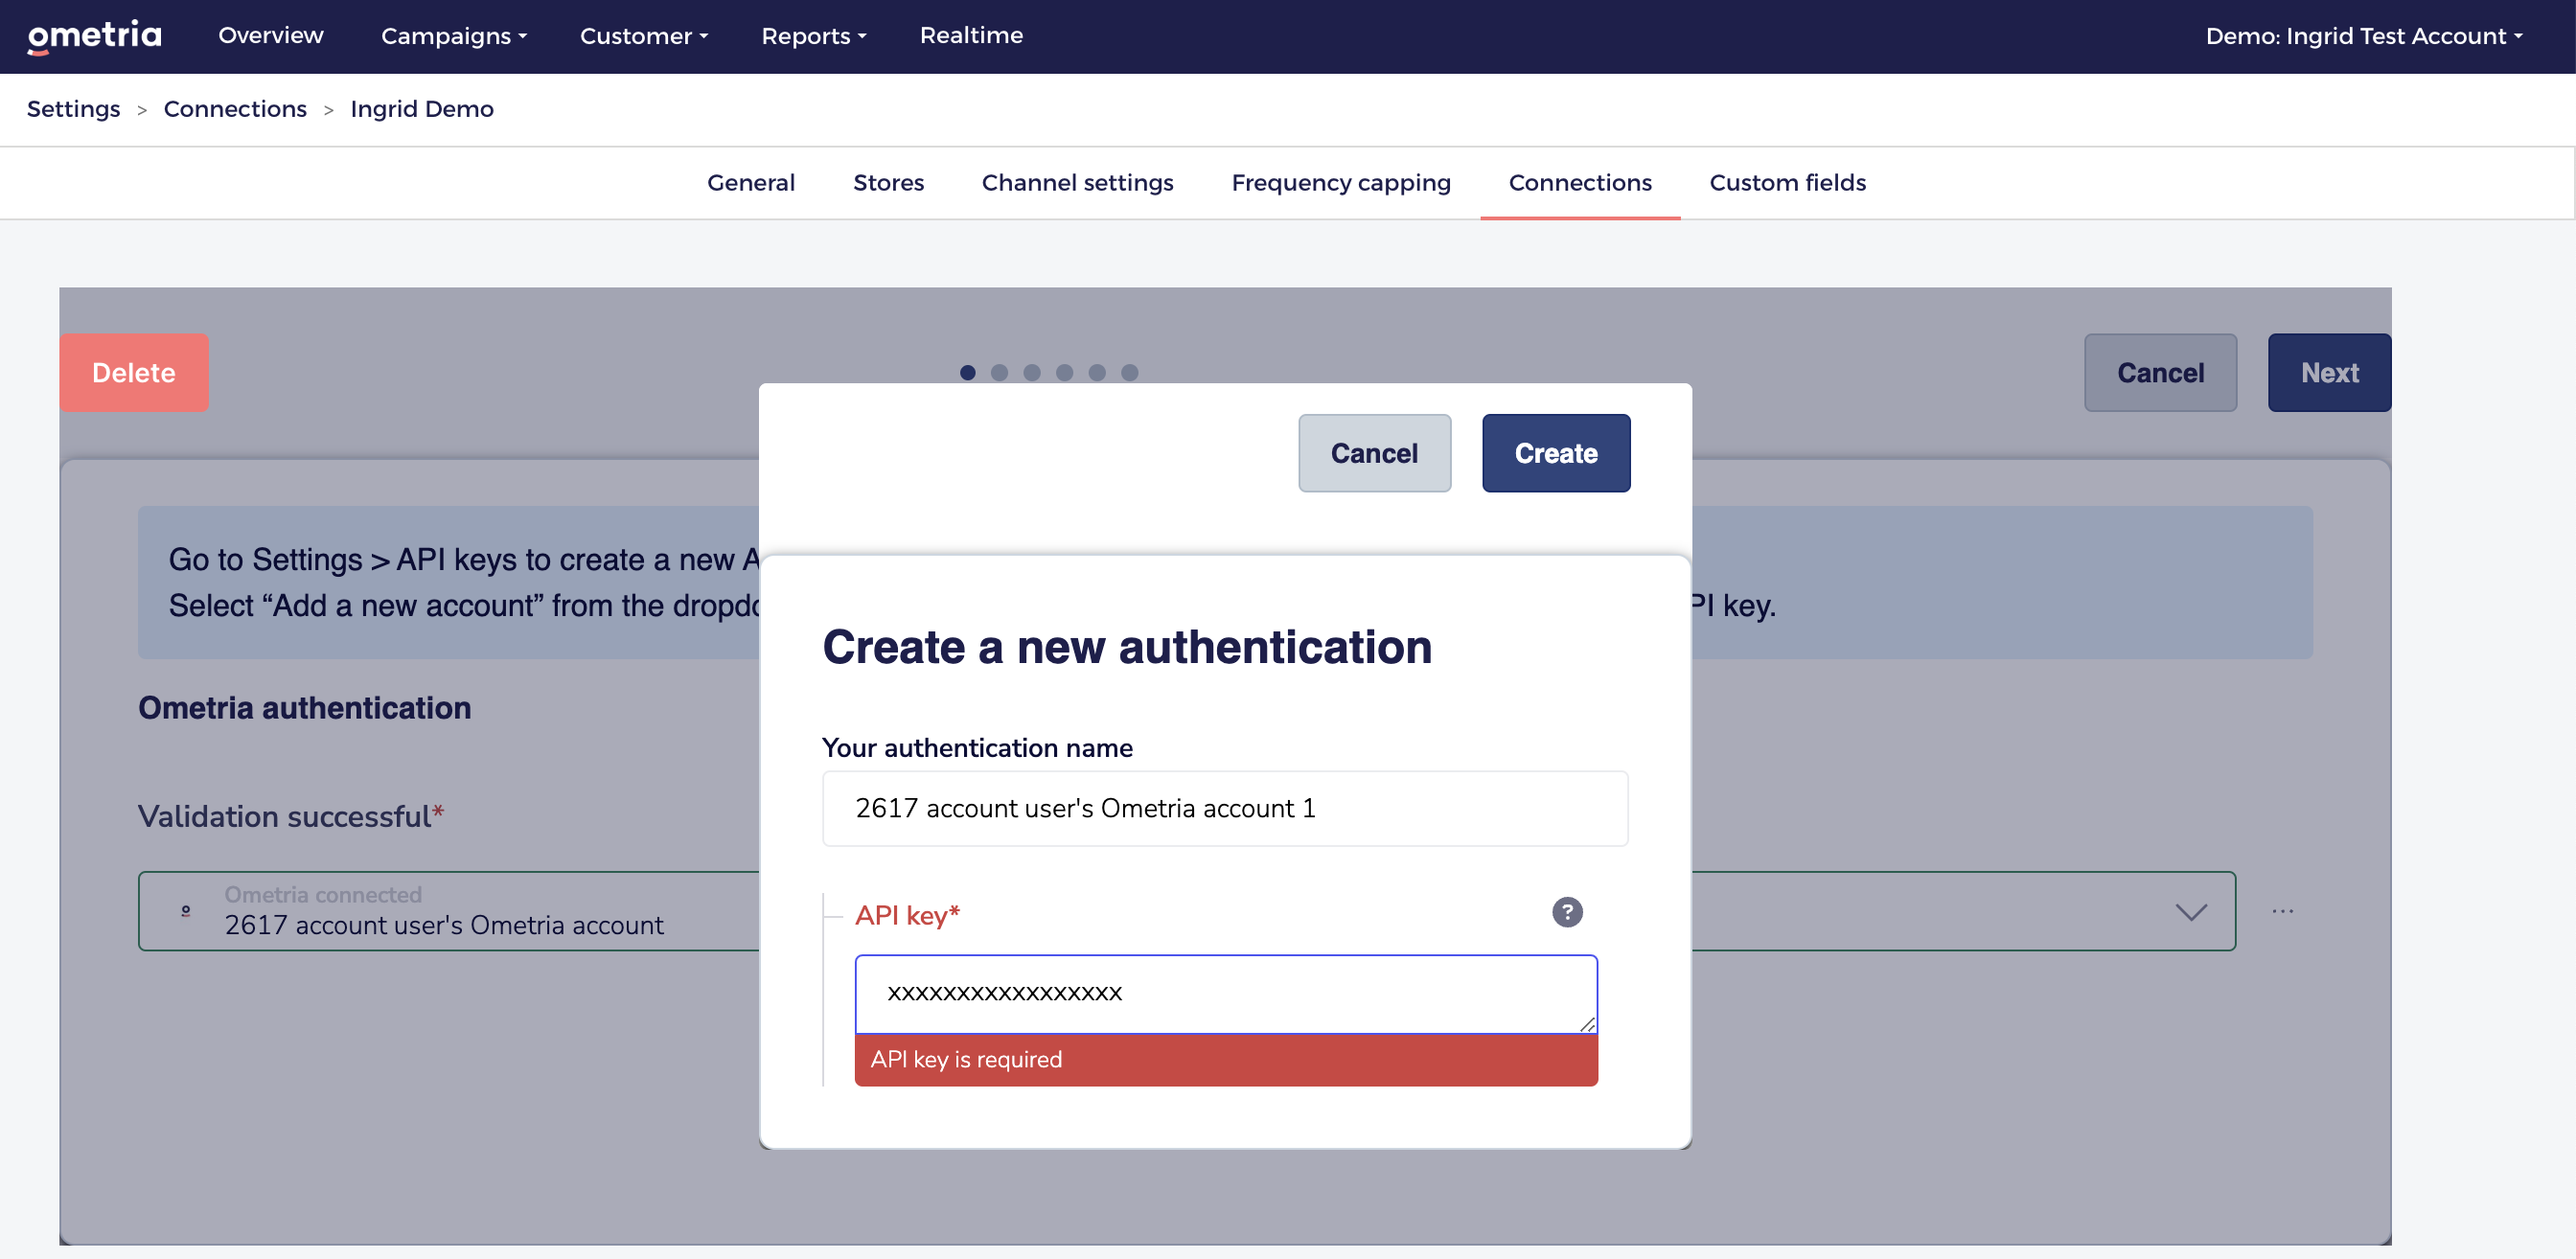Open the three-dot options menu beside the dropdown
This screenshot has width=2576, height=1259.
click(x=2283, y=911)
